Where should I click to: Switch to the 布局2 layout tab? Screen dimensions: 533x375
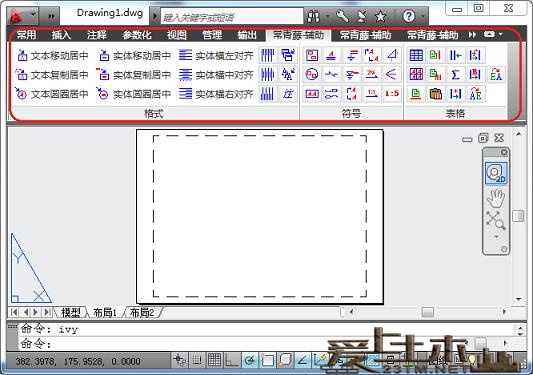(142, 312)
